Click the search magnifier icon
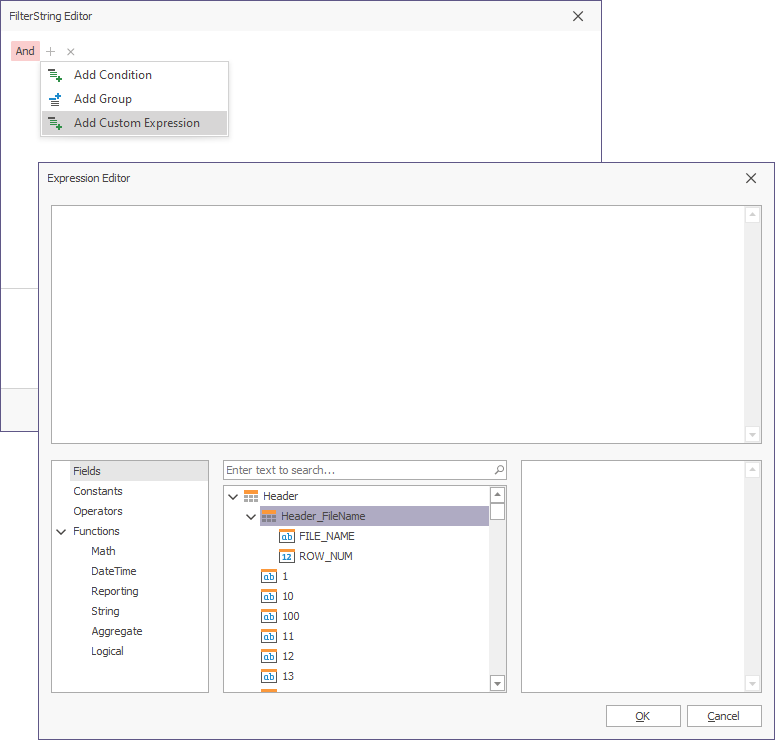The height and width of the screenshot is (740, 775). 499,470
